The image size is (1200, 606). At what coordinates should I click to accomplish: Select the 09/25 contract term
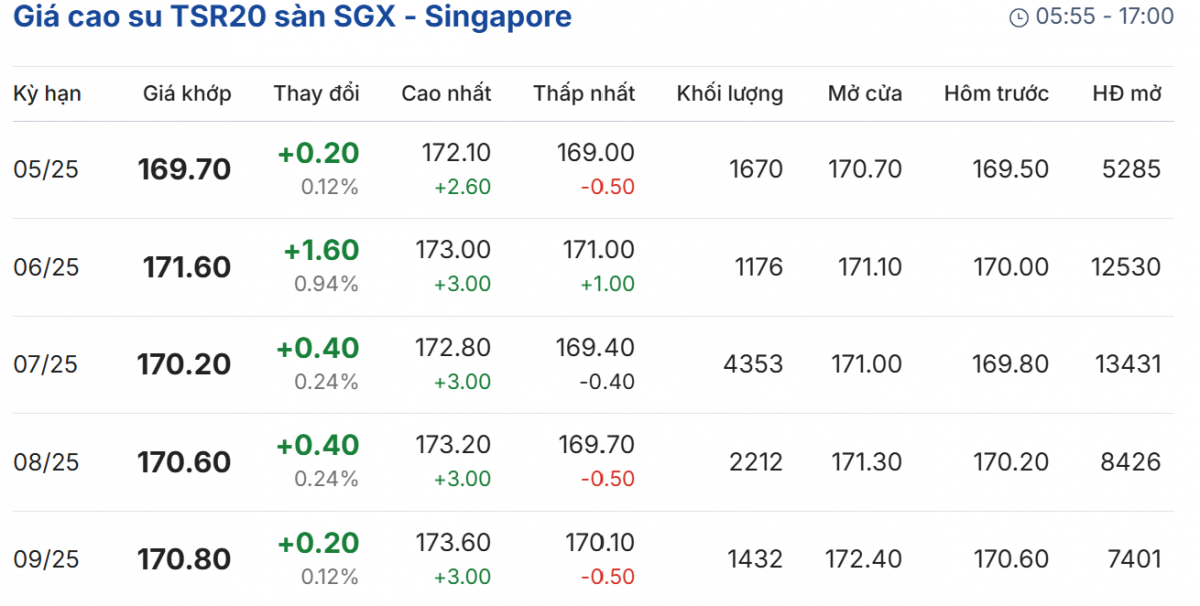tap(46, 559)
